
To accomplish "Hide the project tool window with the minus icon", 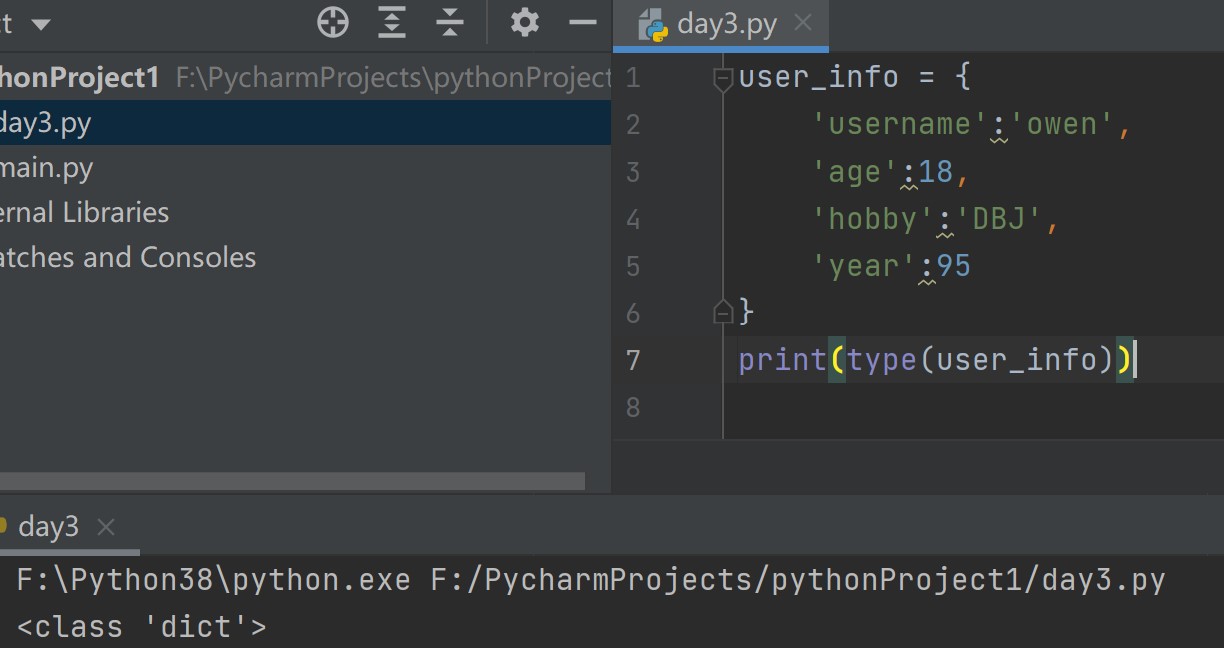I will [582, 22].
